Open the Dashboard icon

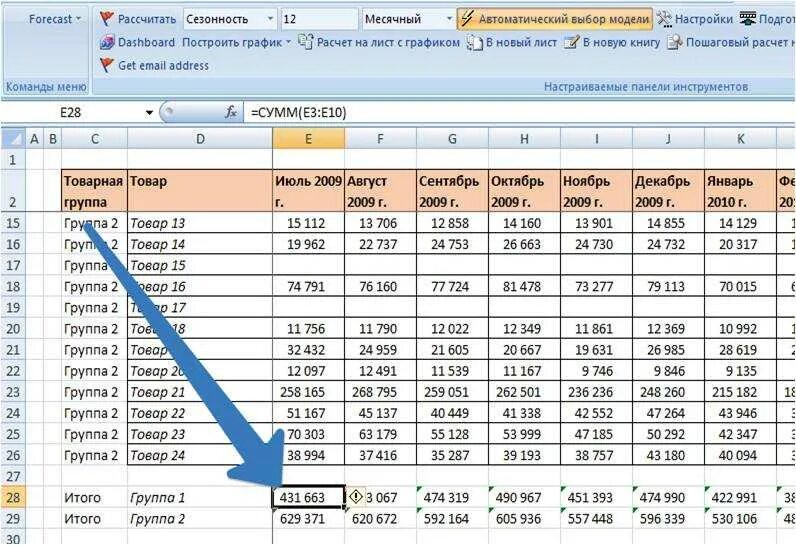tap(107, 43)
